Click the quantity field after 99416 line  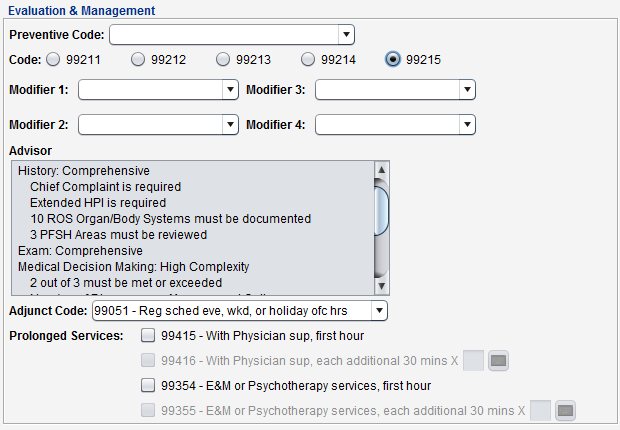pyautogui.click(x=474, y=360)
